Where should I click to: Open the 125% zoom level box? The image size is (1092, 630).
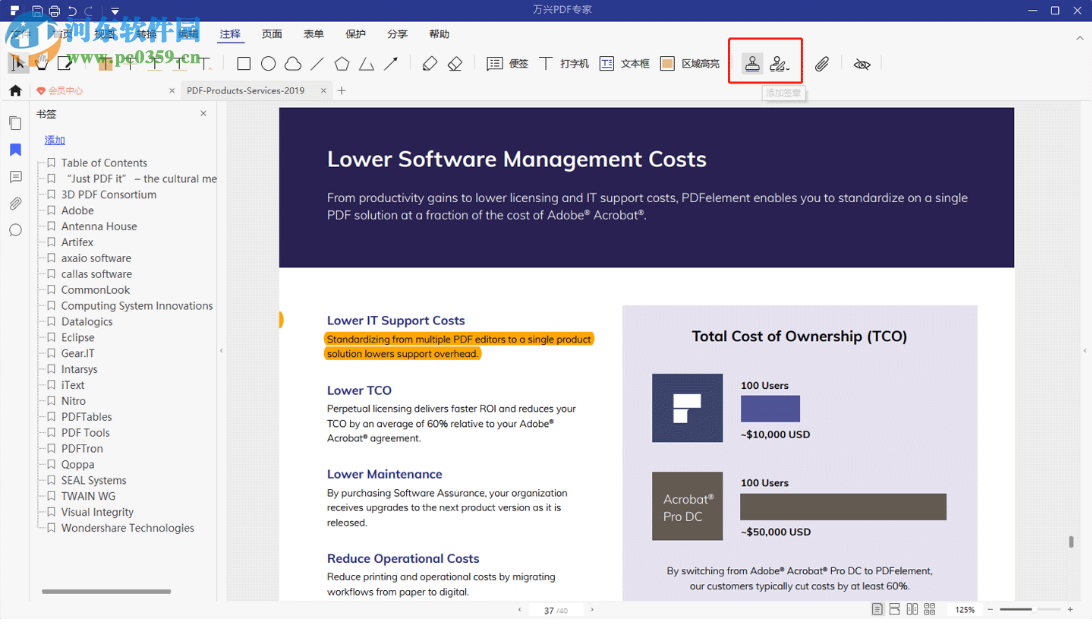coord(964,609)
